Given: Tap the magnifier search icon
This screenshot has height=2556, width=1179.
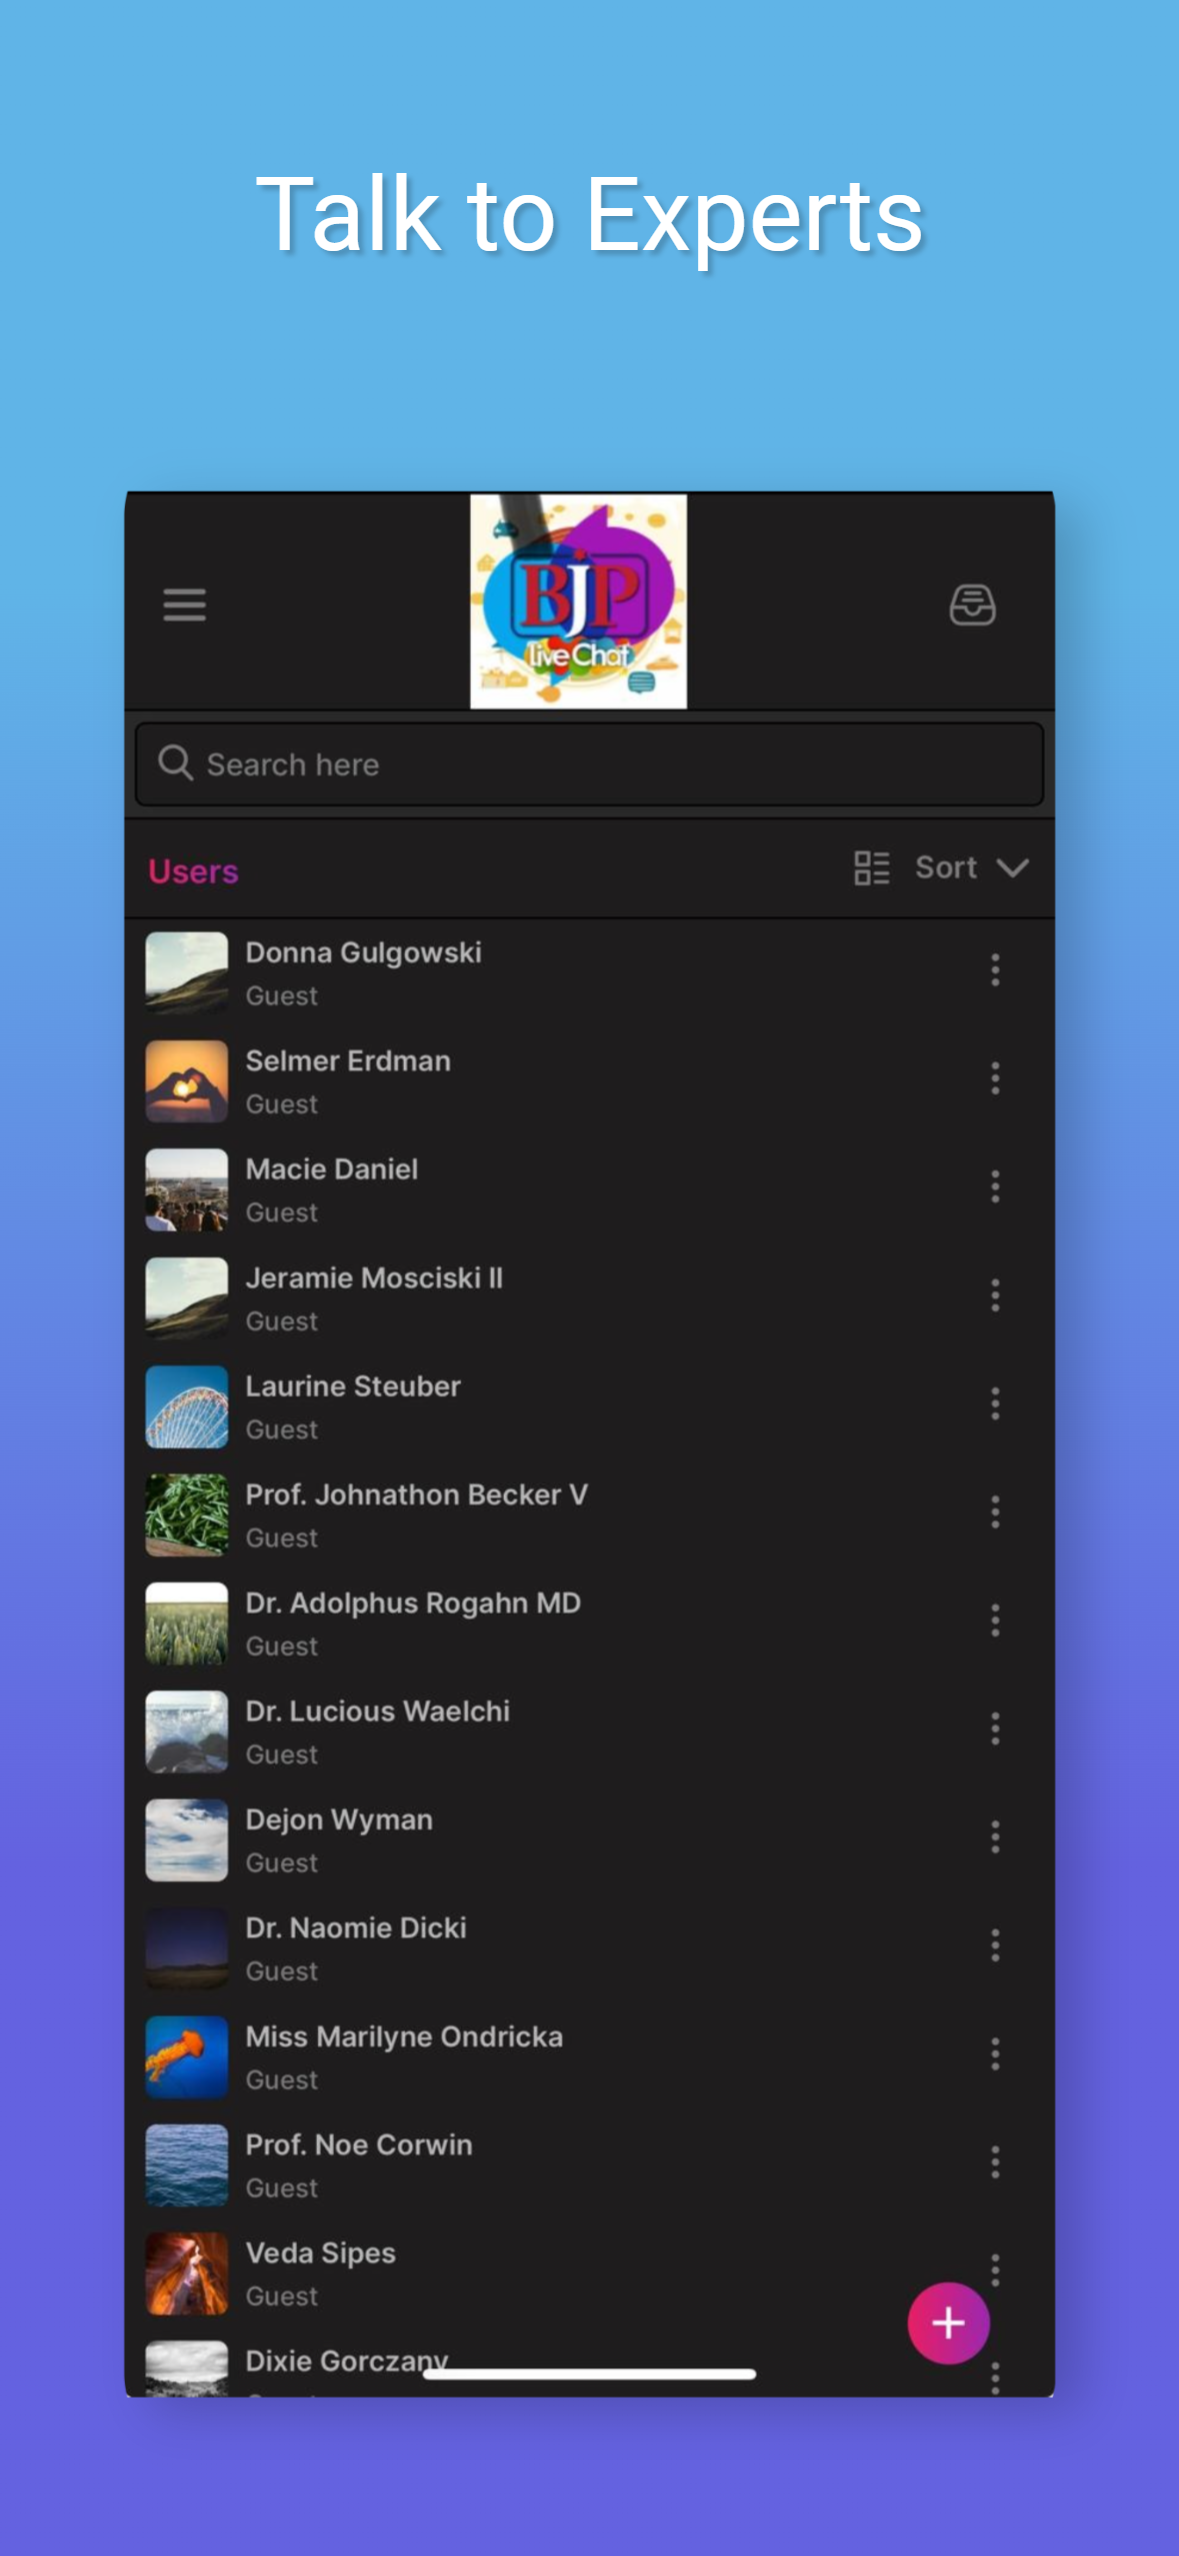Looking at the screenshot, I should point(176,763).
